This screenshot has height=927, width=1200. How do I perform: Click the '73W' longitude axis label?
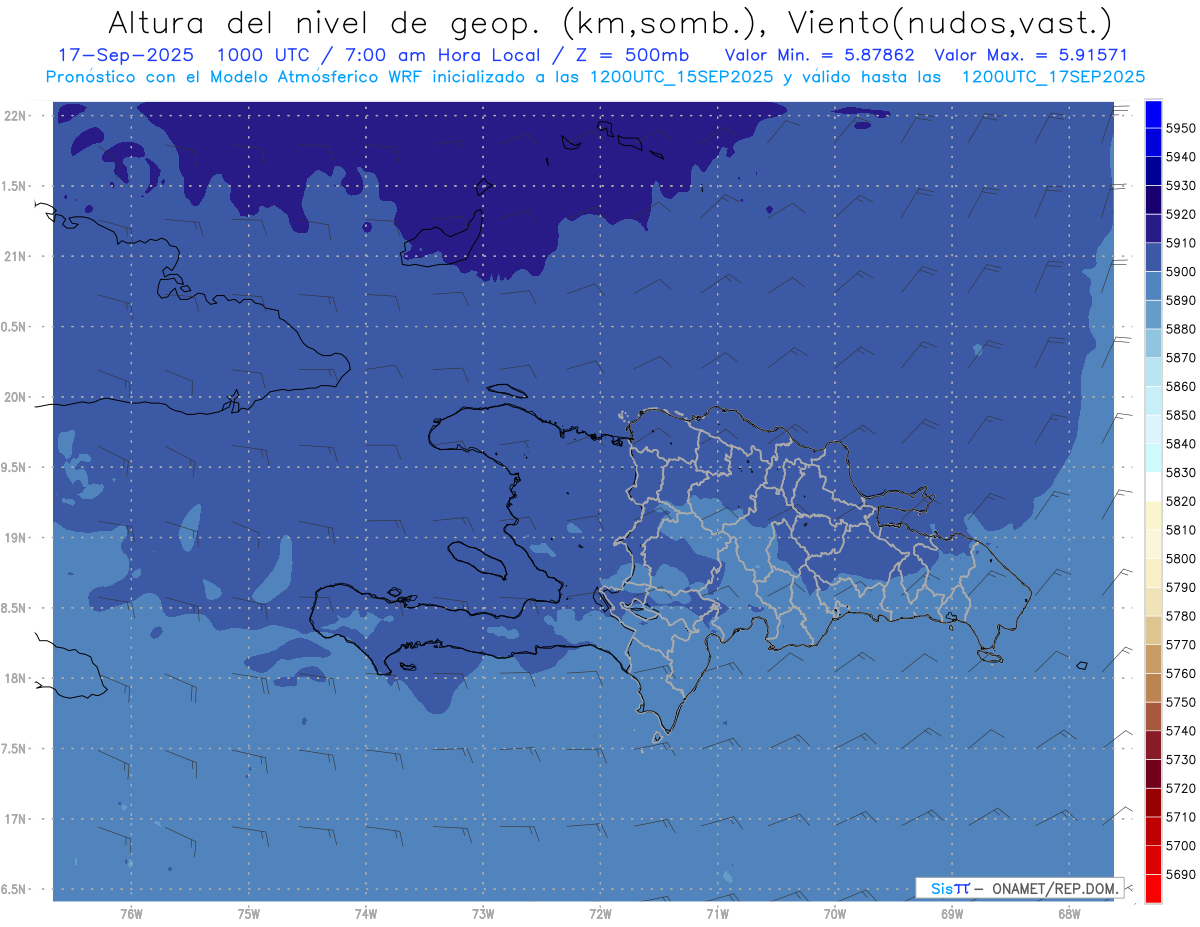click(483, 914)
